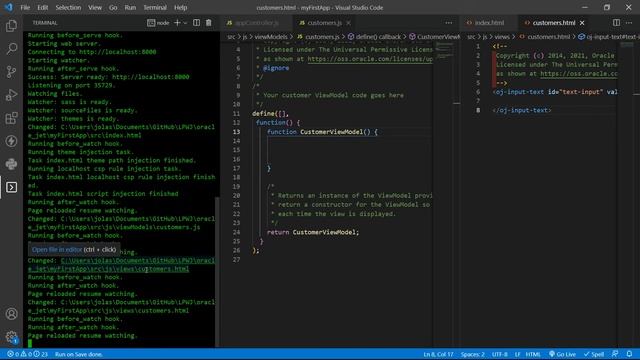This screenshot has height=360, width=640.
Task: Open the Accounts menu icon
Action: click(x=11, y=314)
